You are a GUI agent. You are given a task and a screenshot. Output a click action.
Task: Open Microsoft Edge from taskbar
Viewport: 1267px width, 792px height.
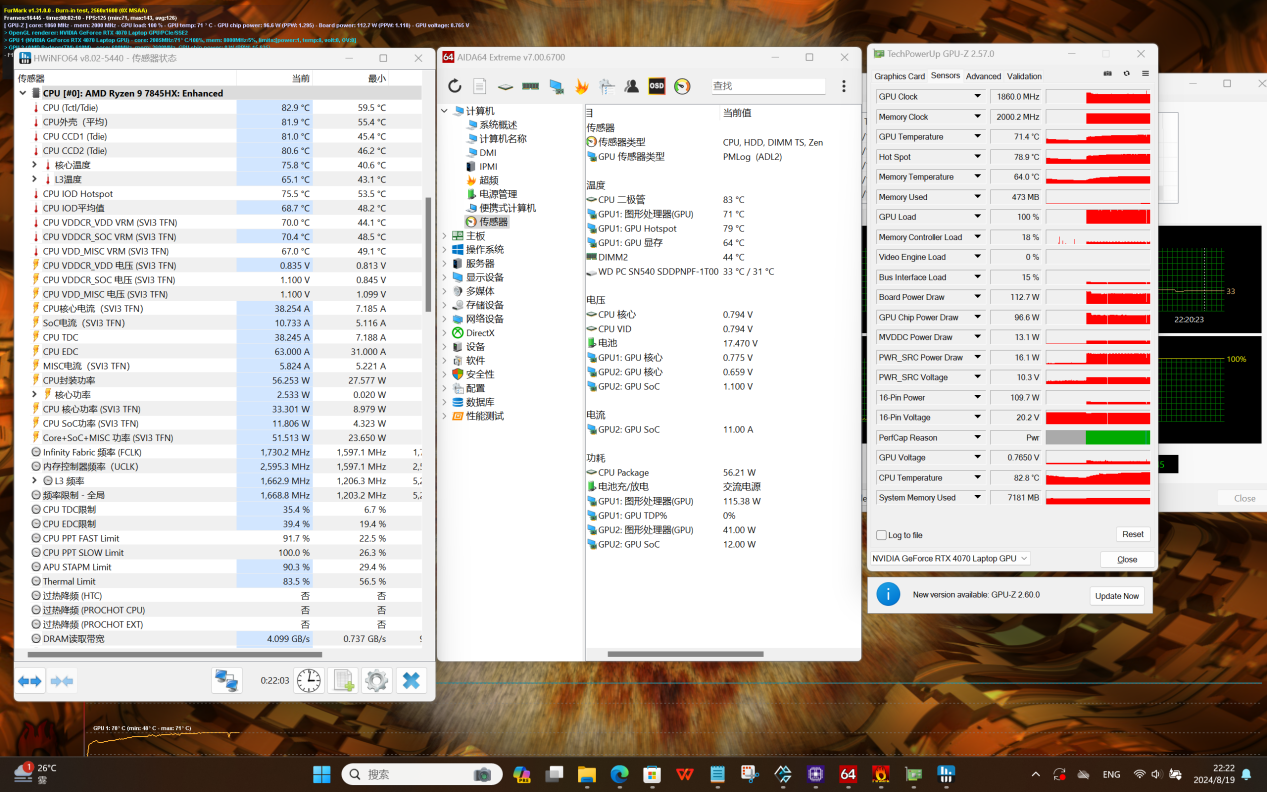pos(619,774)
